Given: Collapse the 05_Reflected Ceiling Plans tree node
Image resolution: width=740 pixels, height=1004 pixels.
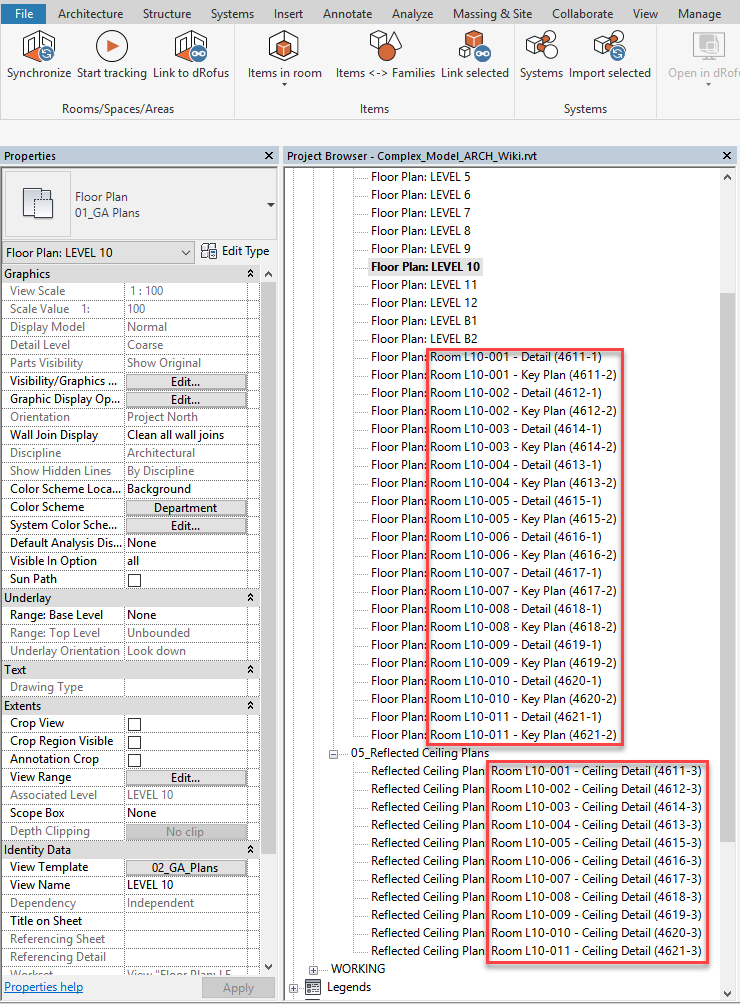Looking at the screenshot, I should 335,753.
